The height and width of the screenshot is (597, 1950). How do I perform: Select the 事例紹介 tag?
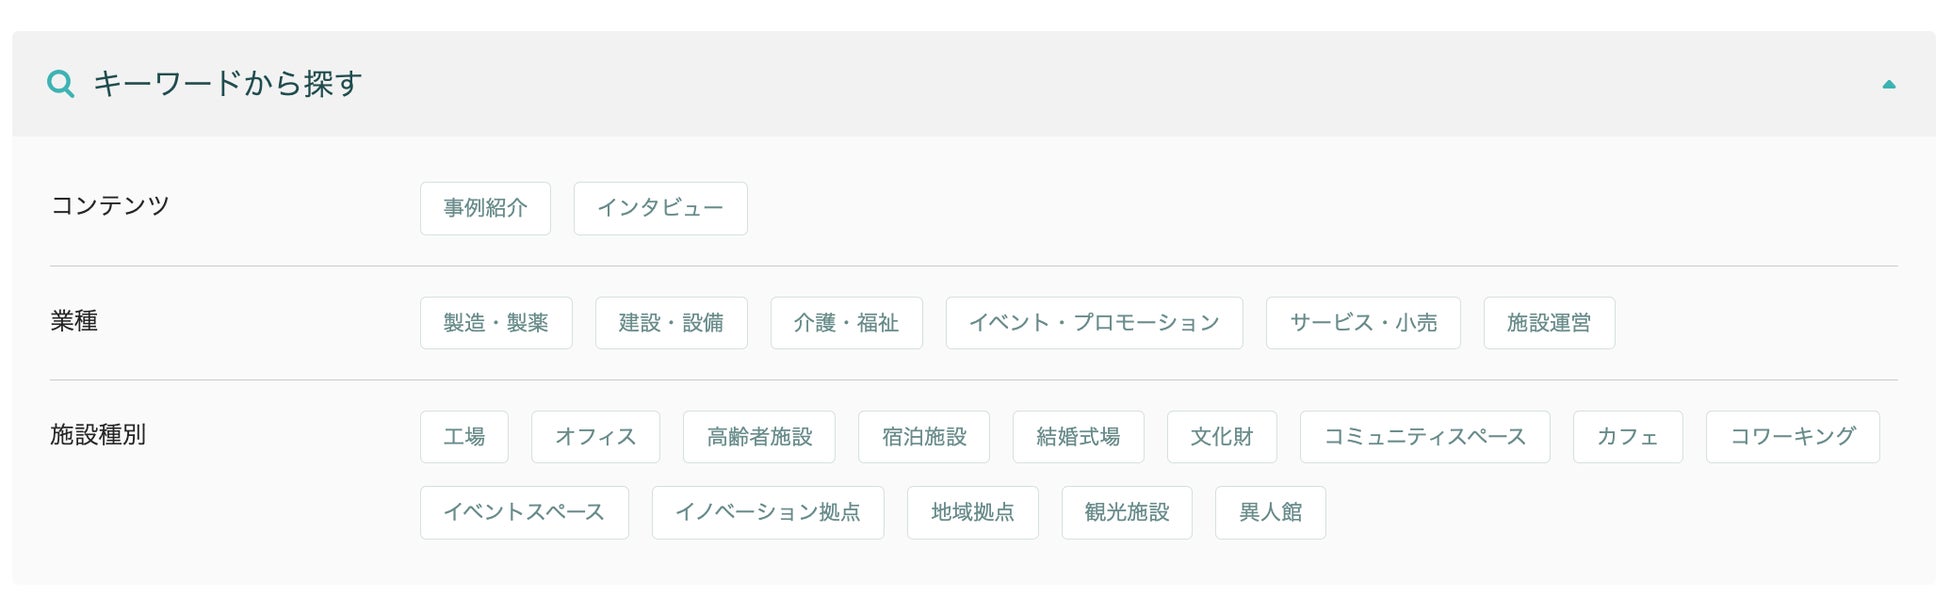(x=485, y=208)
